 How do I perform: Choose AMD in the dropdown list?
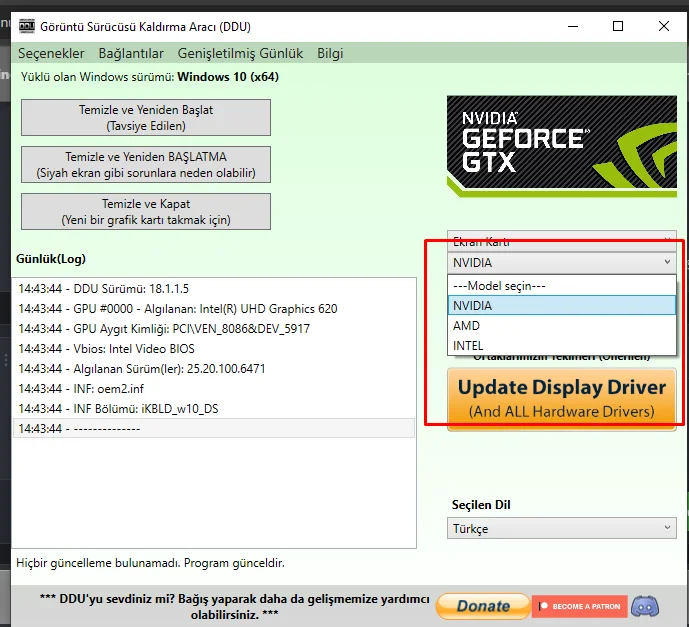point(562,326)
